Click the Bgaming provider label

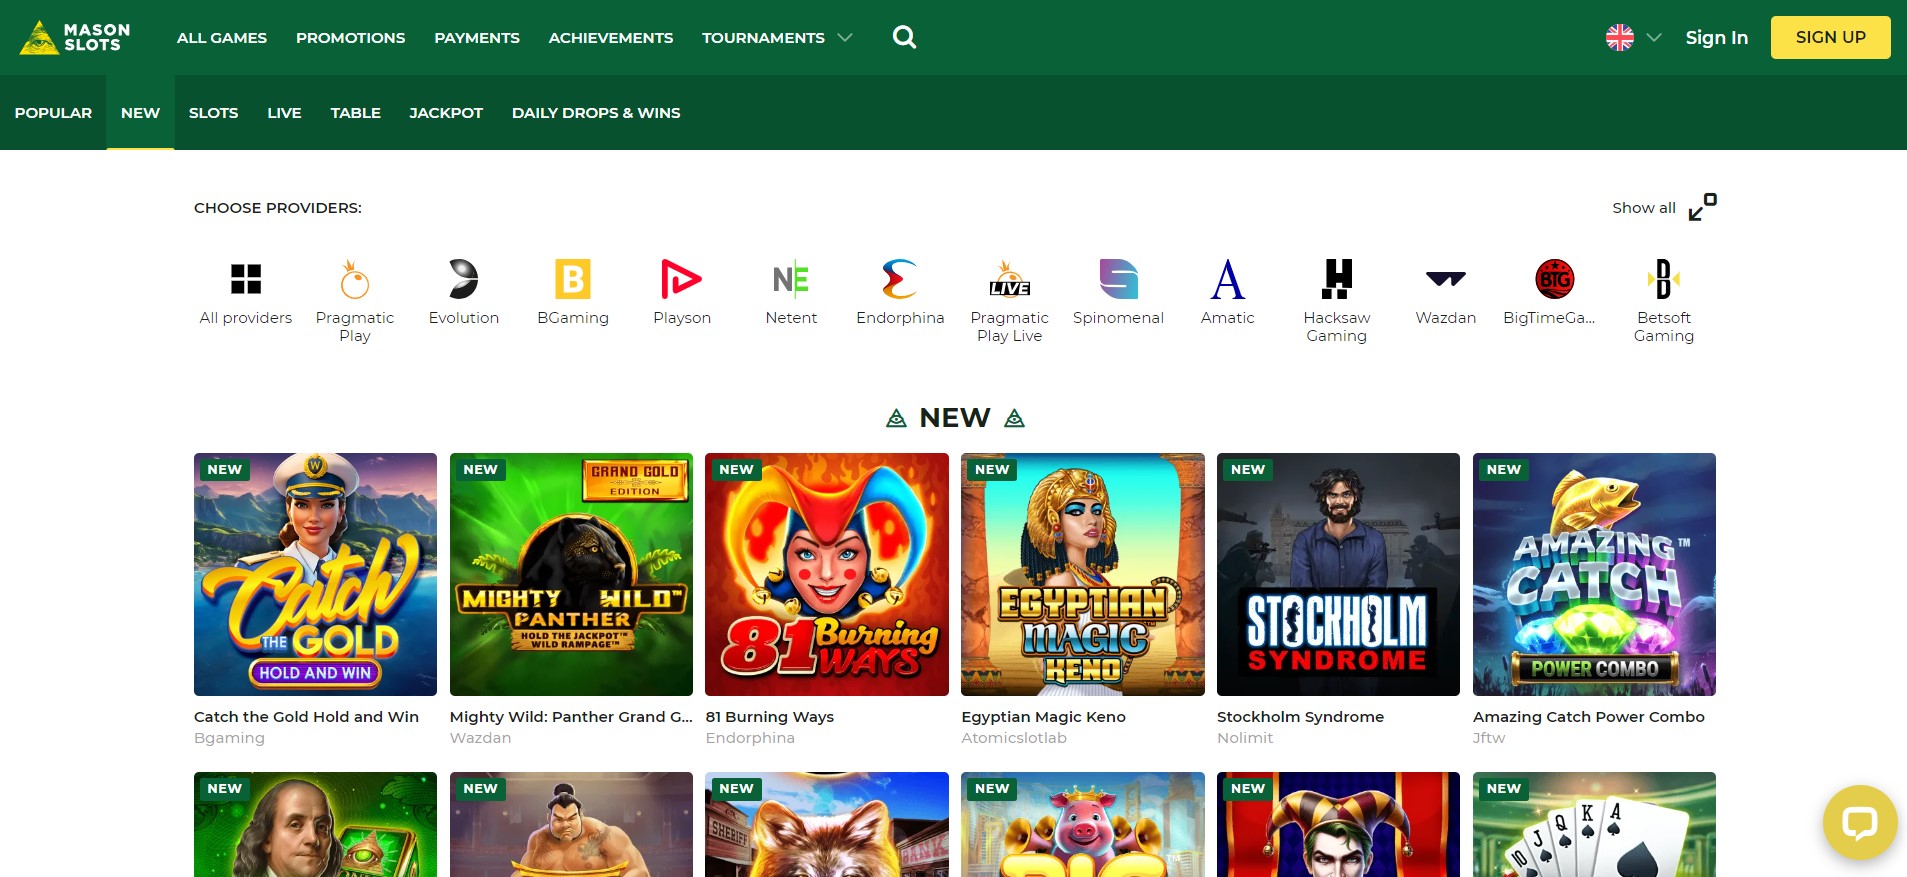point(229,738)
